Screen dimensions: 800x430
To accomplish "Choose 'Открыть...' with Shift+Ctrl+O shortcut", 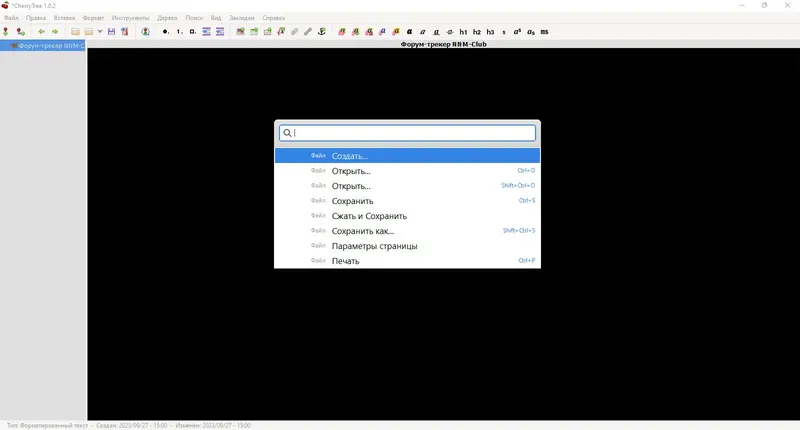I will point(407,186).
